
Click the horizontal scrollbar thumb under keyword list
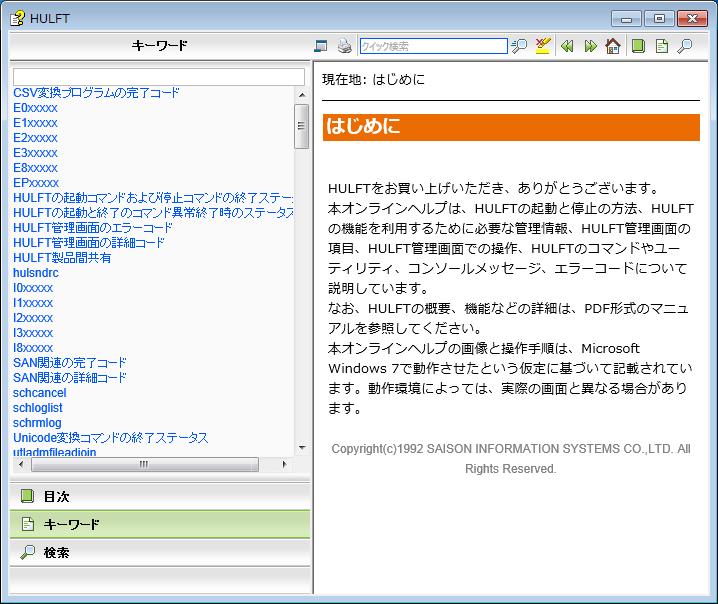[x=145, y=464]
